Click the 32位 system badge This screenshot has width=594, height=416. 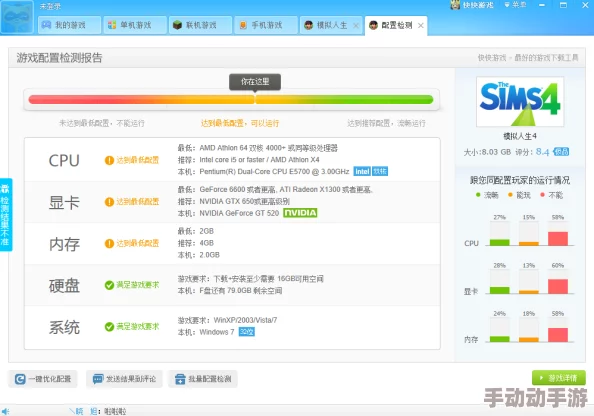click(247, 332)
